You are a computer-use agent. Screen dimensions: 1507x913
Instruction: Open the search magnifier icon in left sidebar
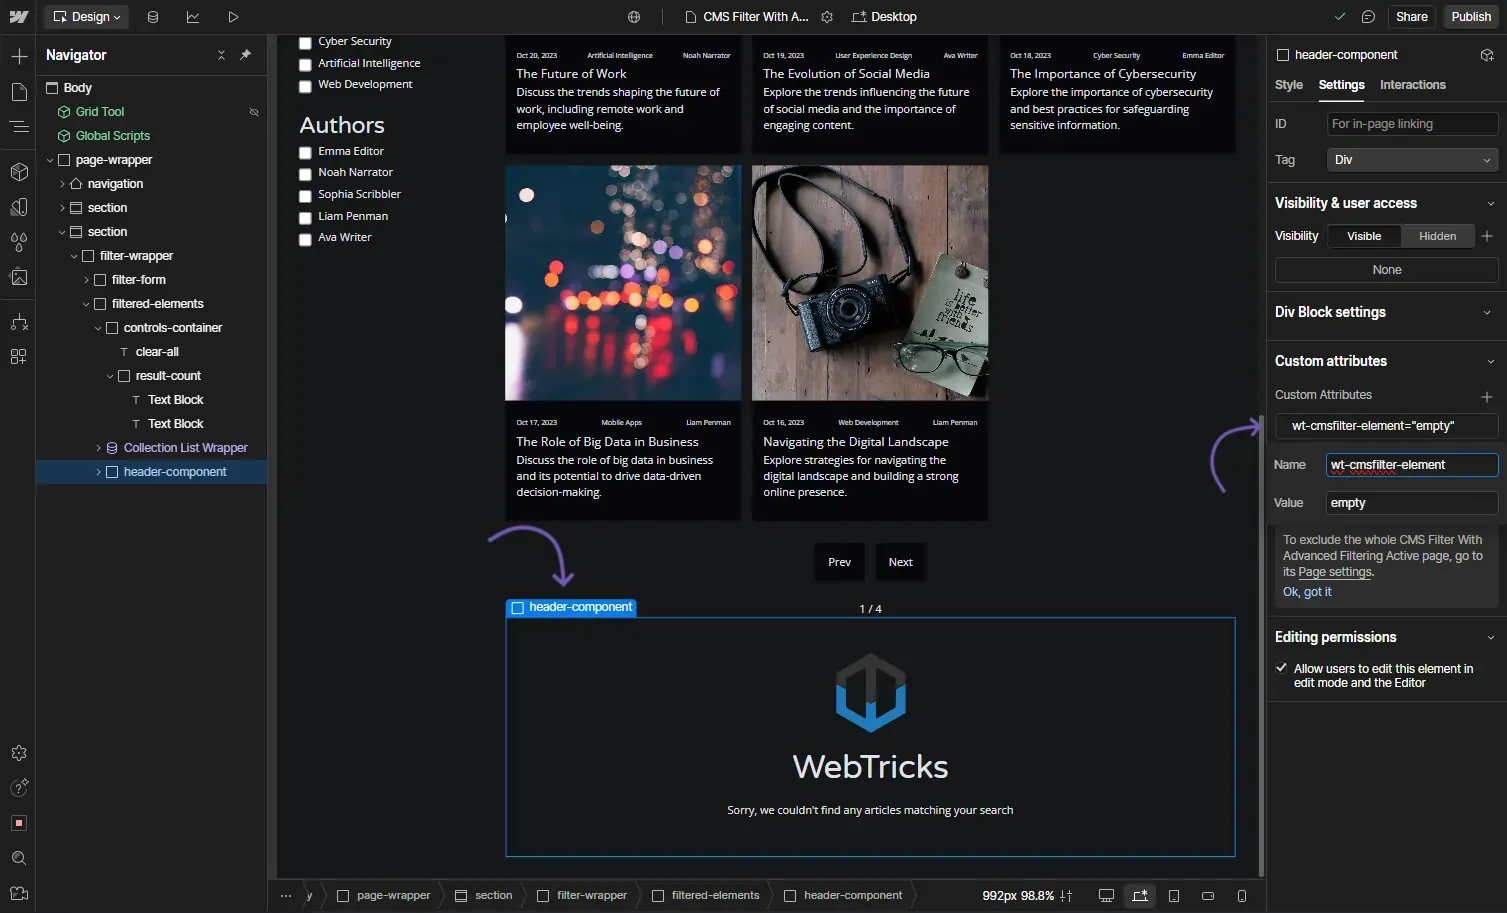point(19,858)
